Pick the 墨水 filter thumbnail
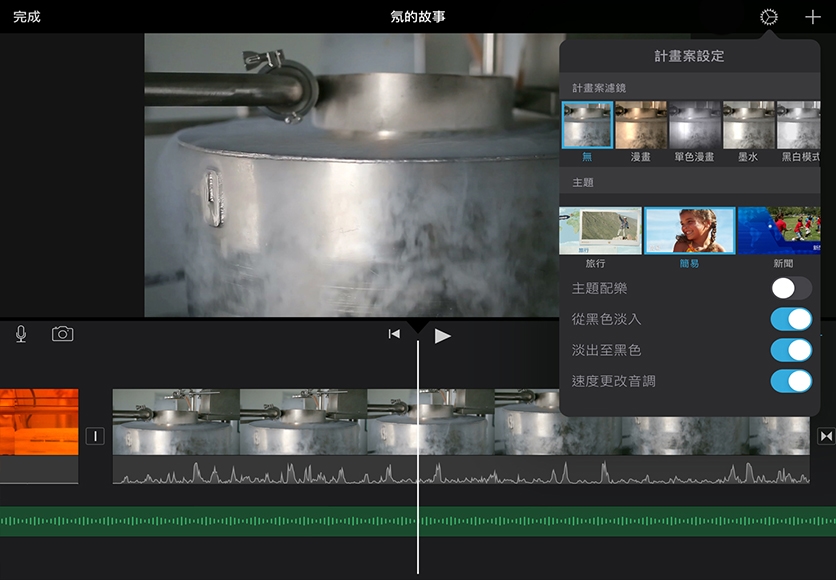836x580 pixels. tap(748, 125)
